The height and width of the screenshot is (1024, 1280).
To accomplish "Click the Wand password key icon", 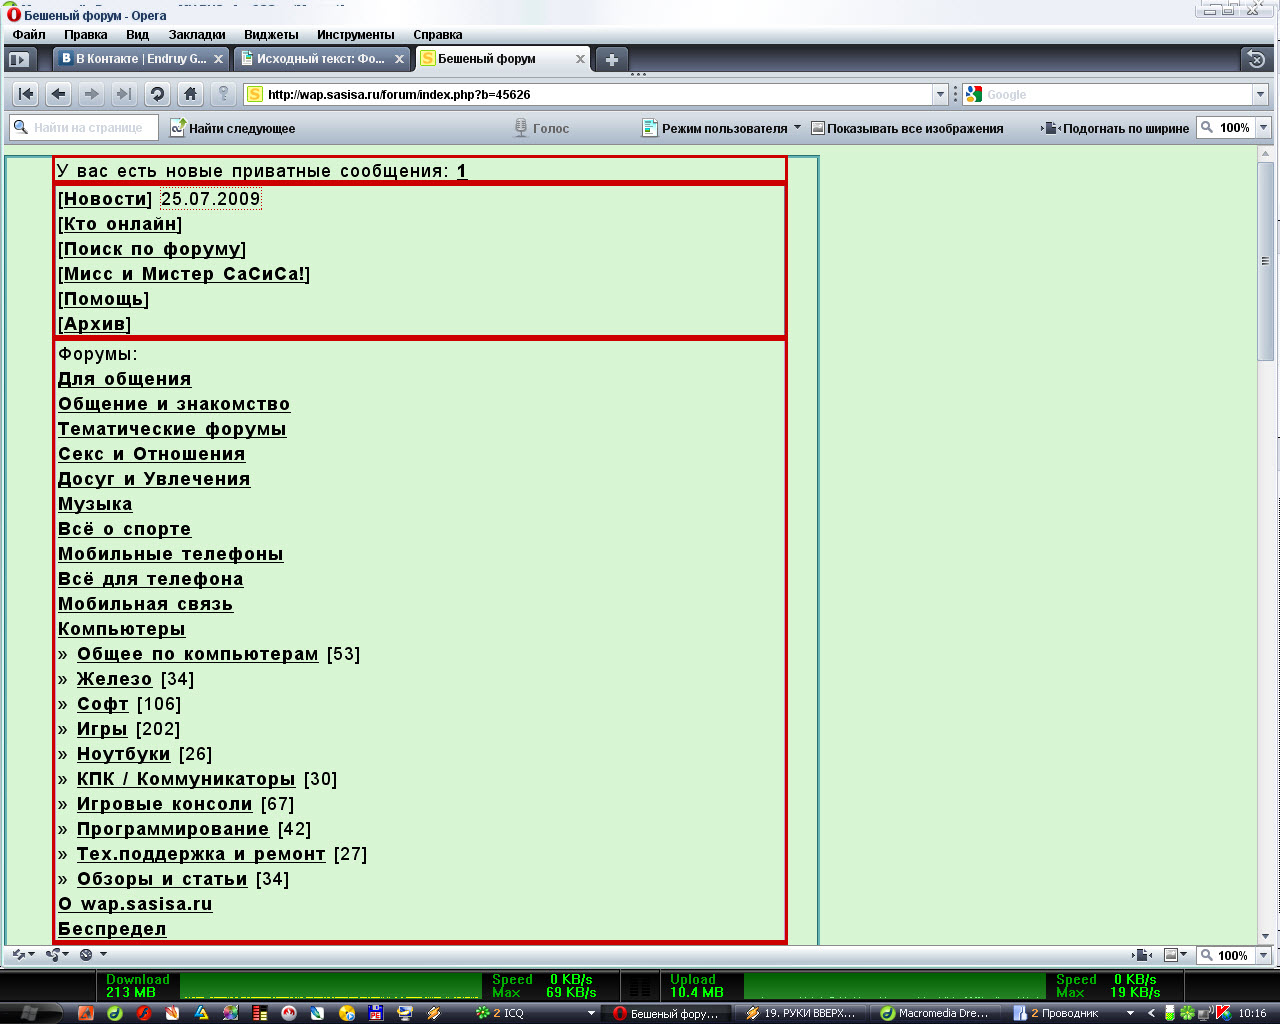I will [224, 94].
